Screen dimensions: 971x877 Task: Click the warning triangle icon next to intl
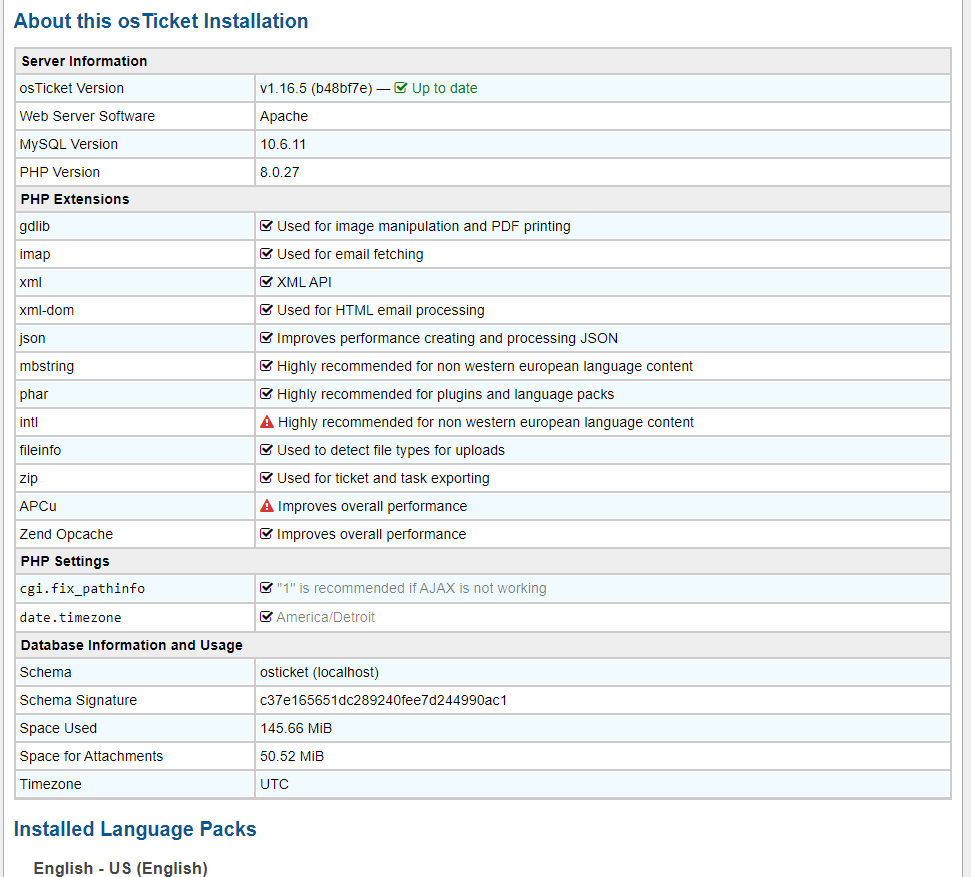(267, 422)
